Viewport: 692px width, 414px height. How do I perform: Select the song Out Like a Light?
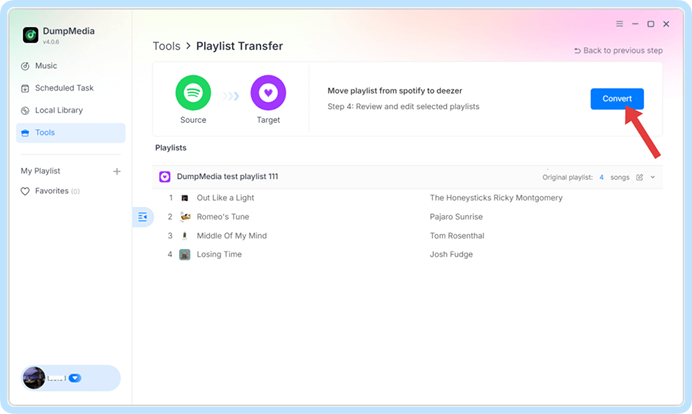coord(225,198)
